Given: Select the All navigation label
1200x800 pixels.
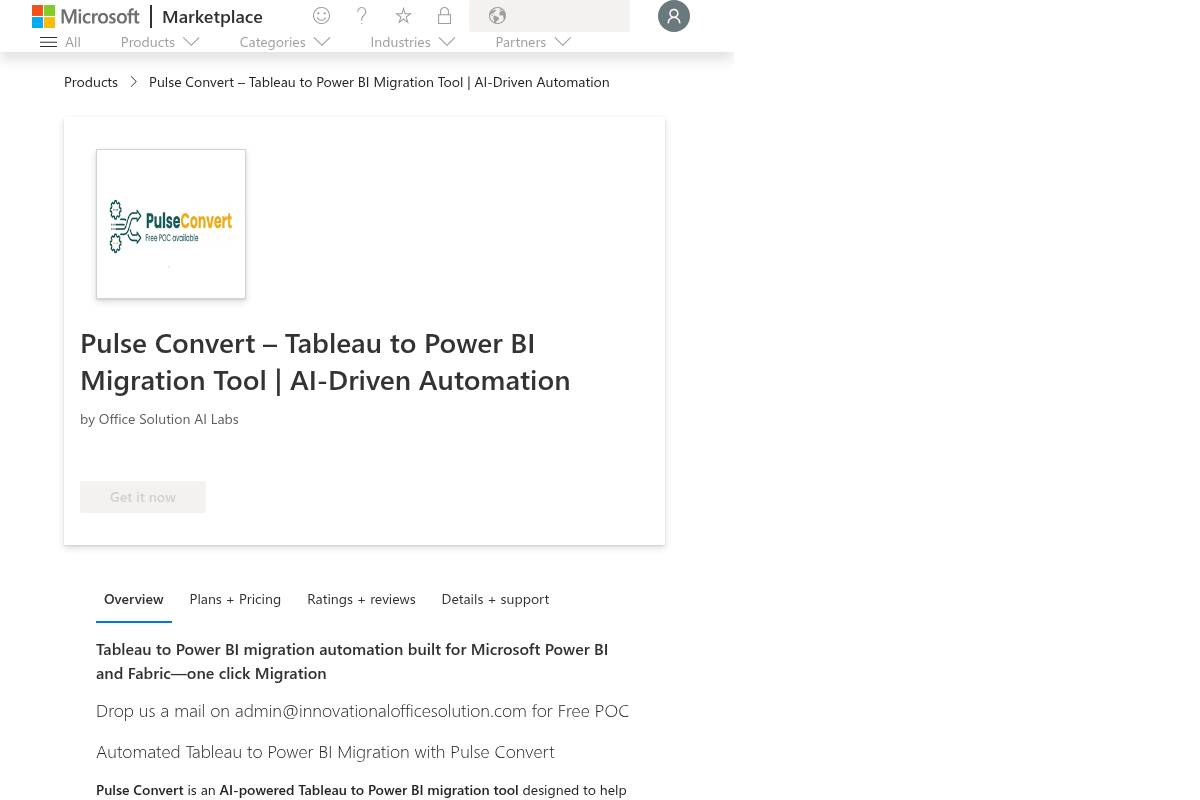Looking at the screenshot, I should point(73,42).
